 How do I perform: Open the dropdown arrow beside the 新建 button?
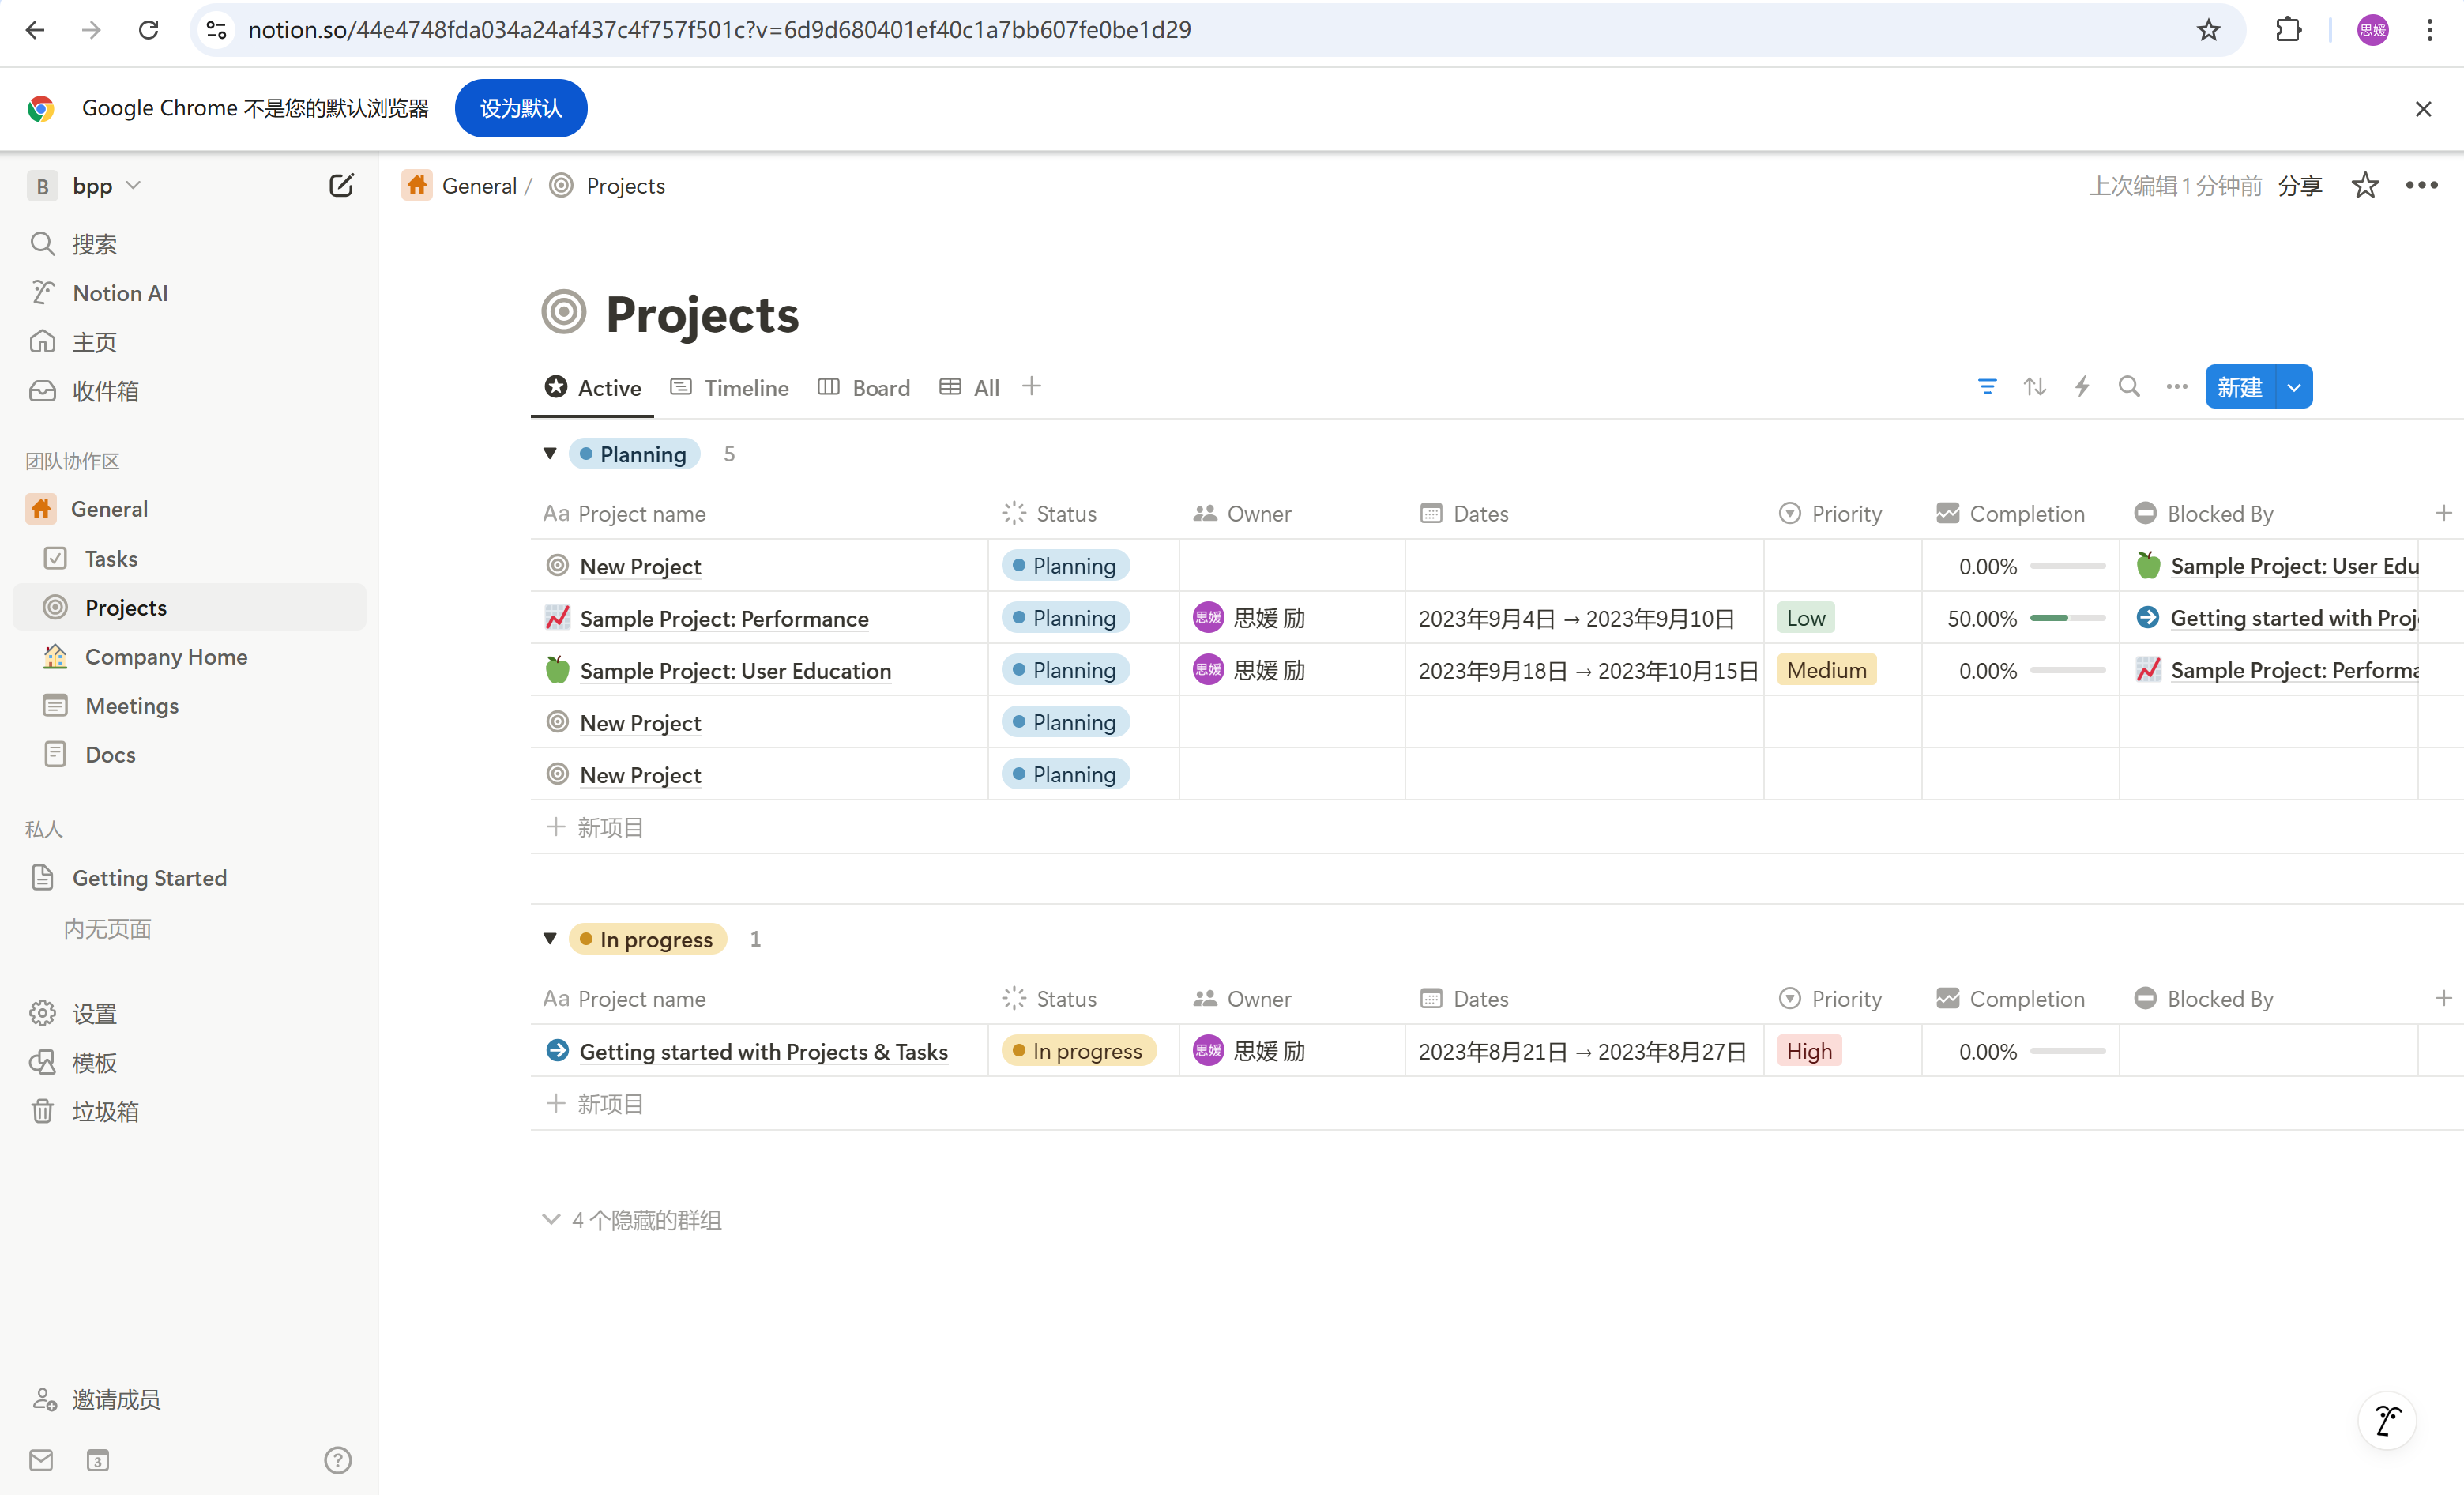tap(2294, 387)
